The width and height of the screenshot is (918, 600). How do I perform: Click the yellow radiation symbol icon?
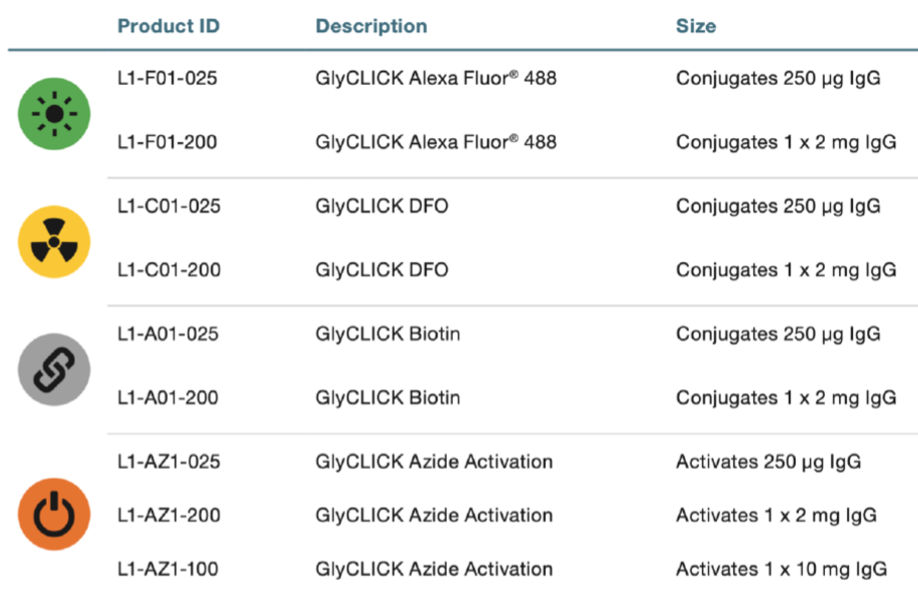[54, 241]
